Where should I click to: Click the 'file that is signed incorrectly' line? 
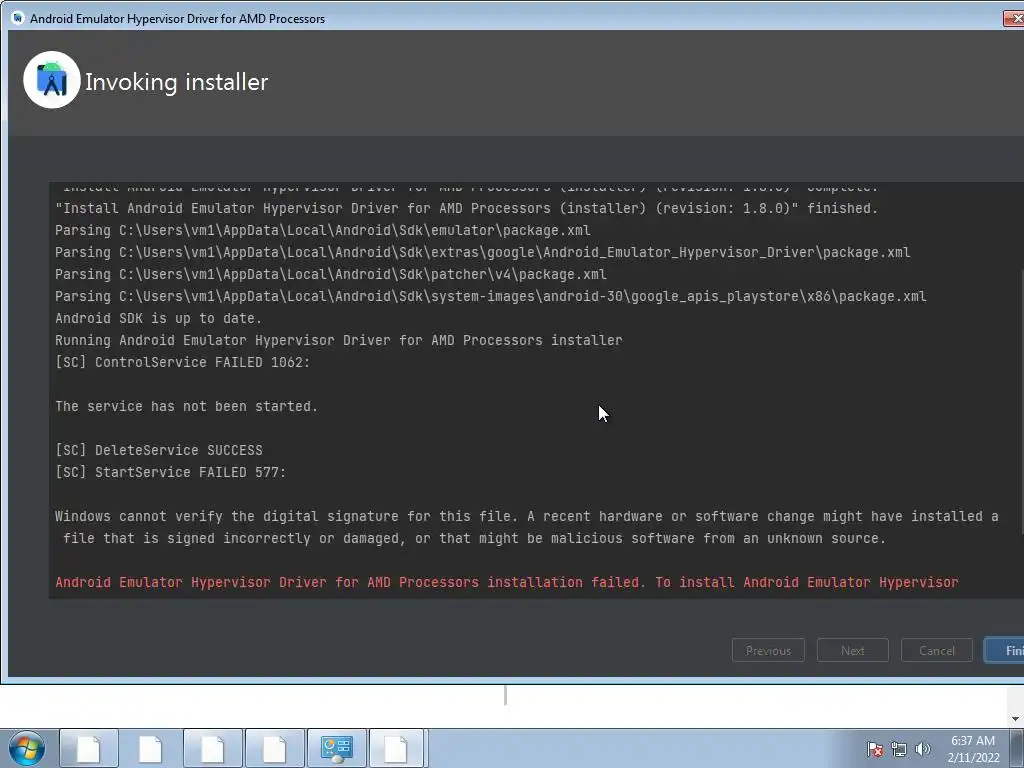(474, 538)
